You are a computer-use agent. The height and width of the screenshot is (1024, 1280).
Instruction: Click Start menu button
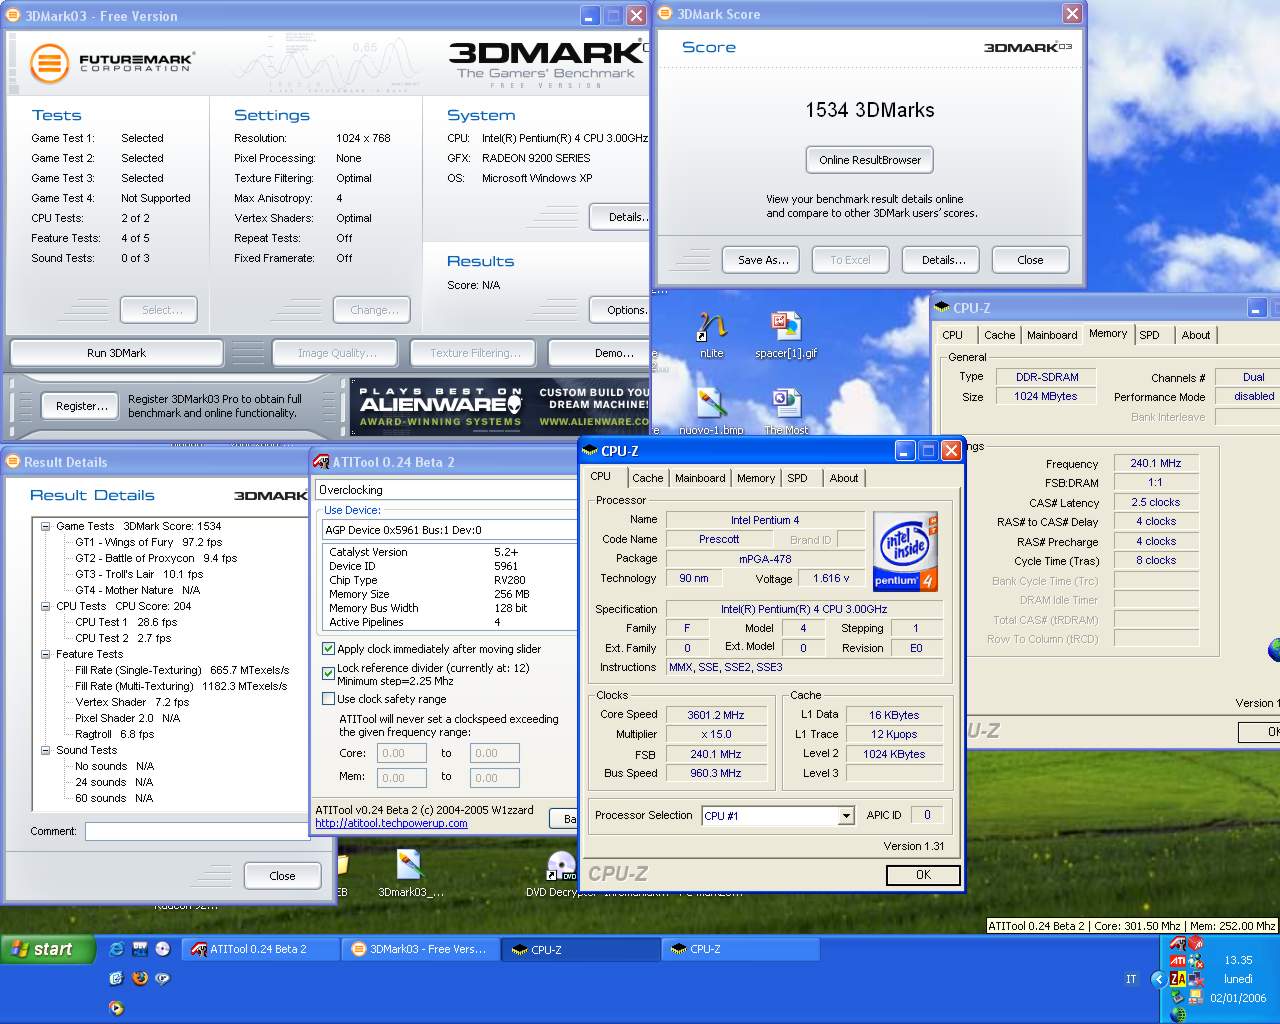click(x=48, y=949)
